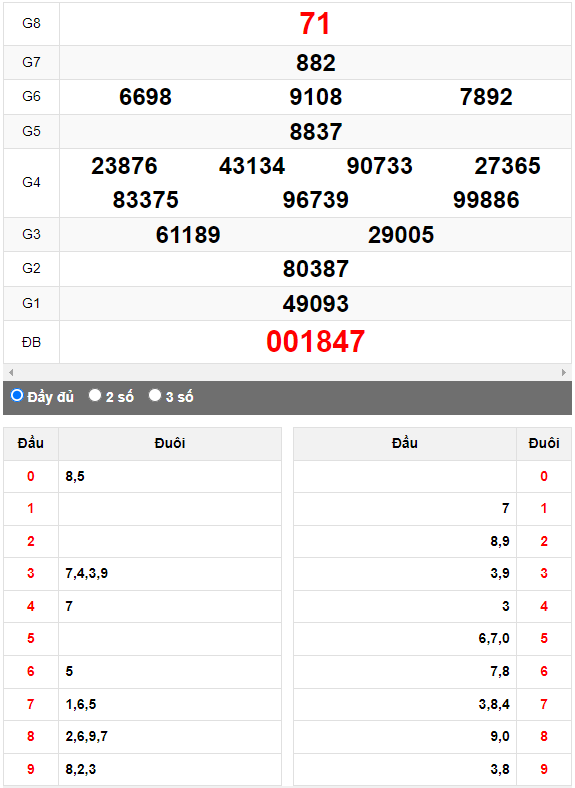The image size is (575, 788).
Task: Click the horizontal scrollbar left arrow
Action: pyautogui.click(x=11, y=372)
